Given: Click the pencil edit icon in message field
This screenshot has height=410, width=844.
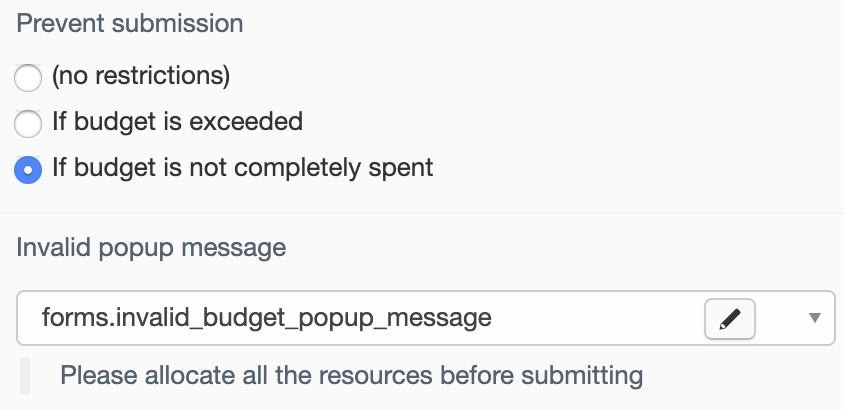Looking at the screenshot, I should pos(729,319).
